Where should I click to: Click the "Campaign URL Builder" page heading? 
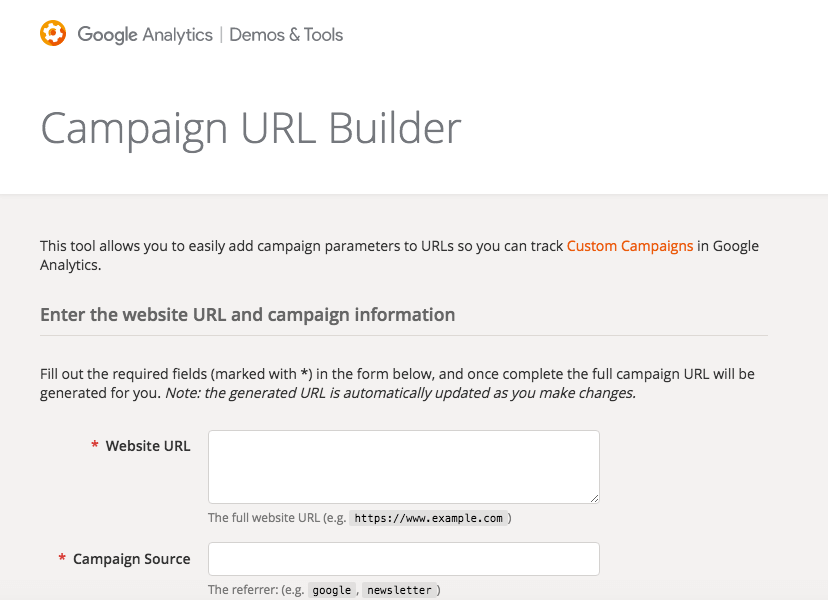point(249,128)
